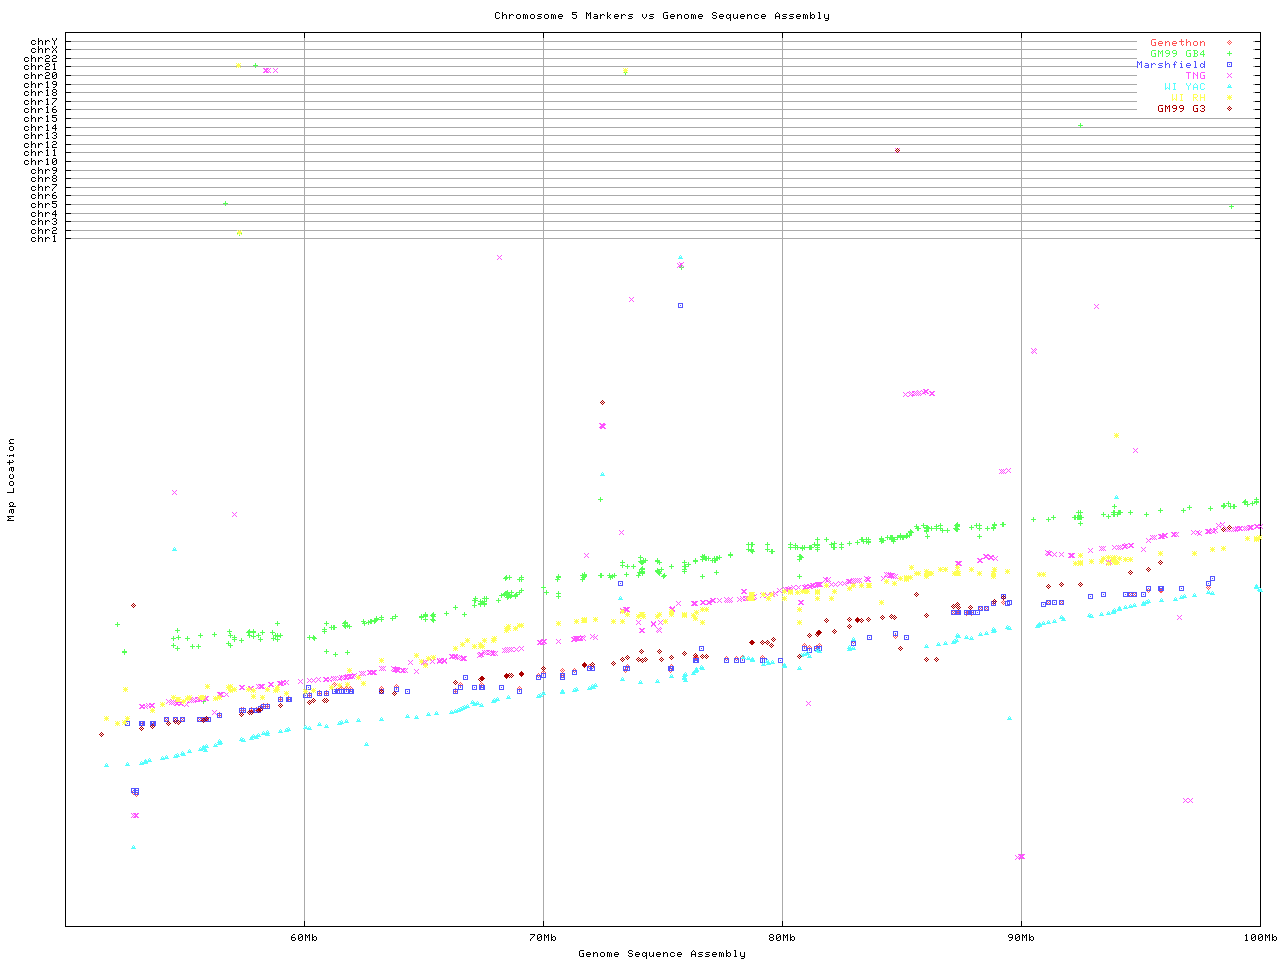1280x960 pixels.
Task: Click the magenta X marker beside TNG
Action: click(x=1229, y=76)
